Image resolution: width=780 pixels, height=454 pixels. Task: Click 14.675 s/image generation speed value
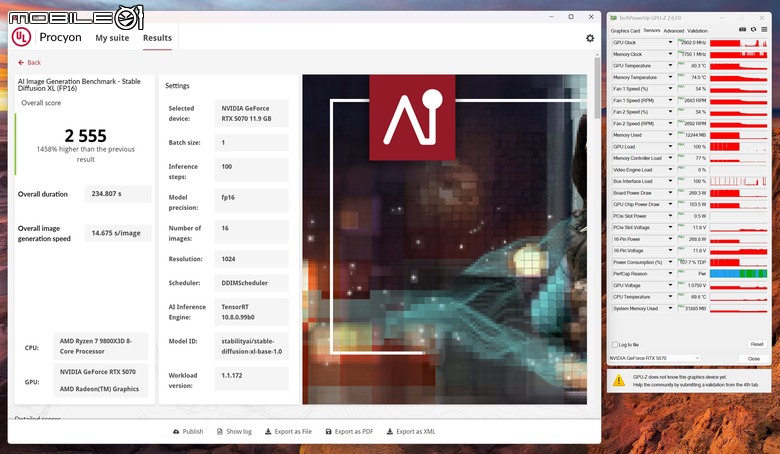click(118, 233)
